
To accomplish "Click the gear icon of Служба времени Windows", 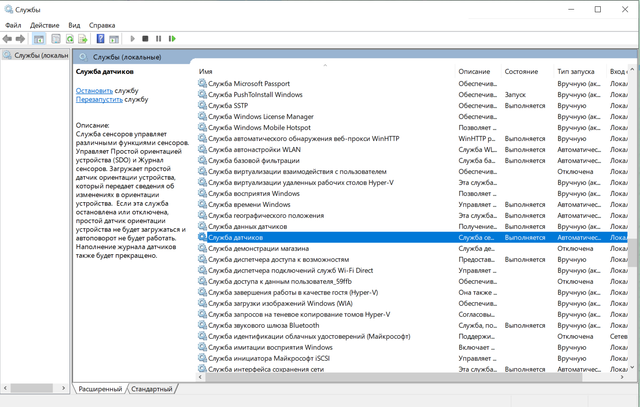I will coord(202,204).
